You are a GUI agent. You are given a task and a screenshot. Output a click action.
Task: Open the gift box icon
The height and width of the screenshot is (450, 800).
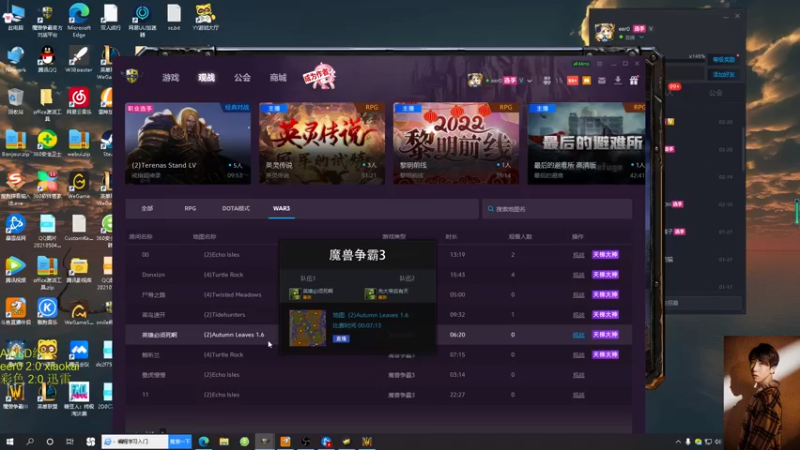(x=634, y=80)
